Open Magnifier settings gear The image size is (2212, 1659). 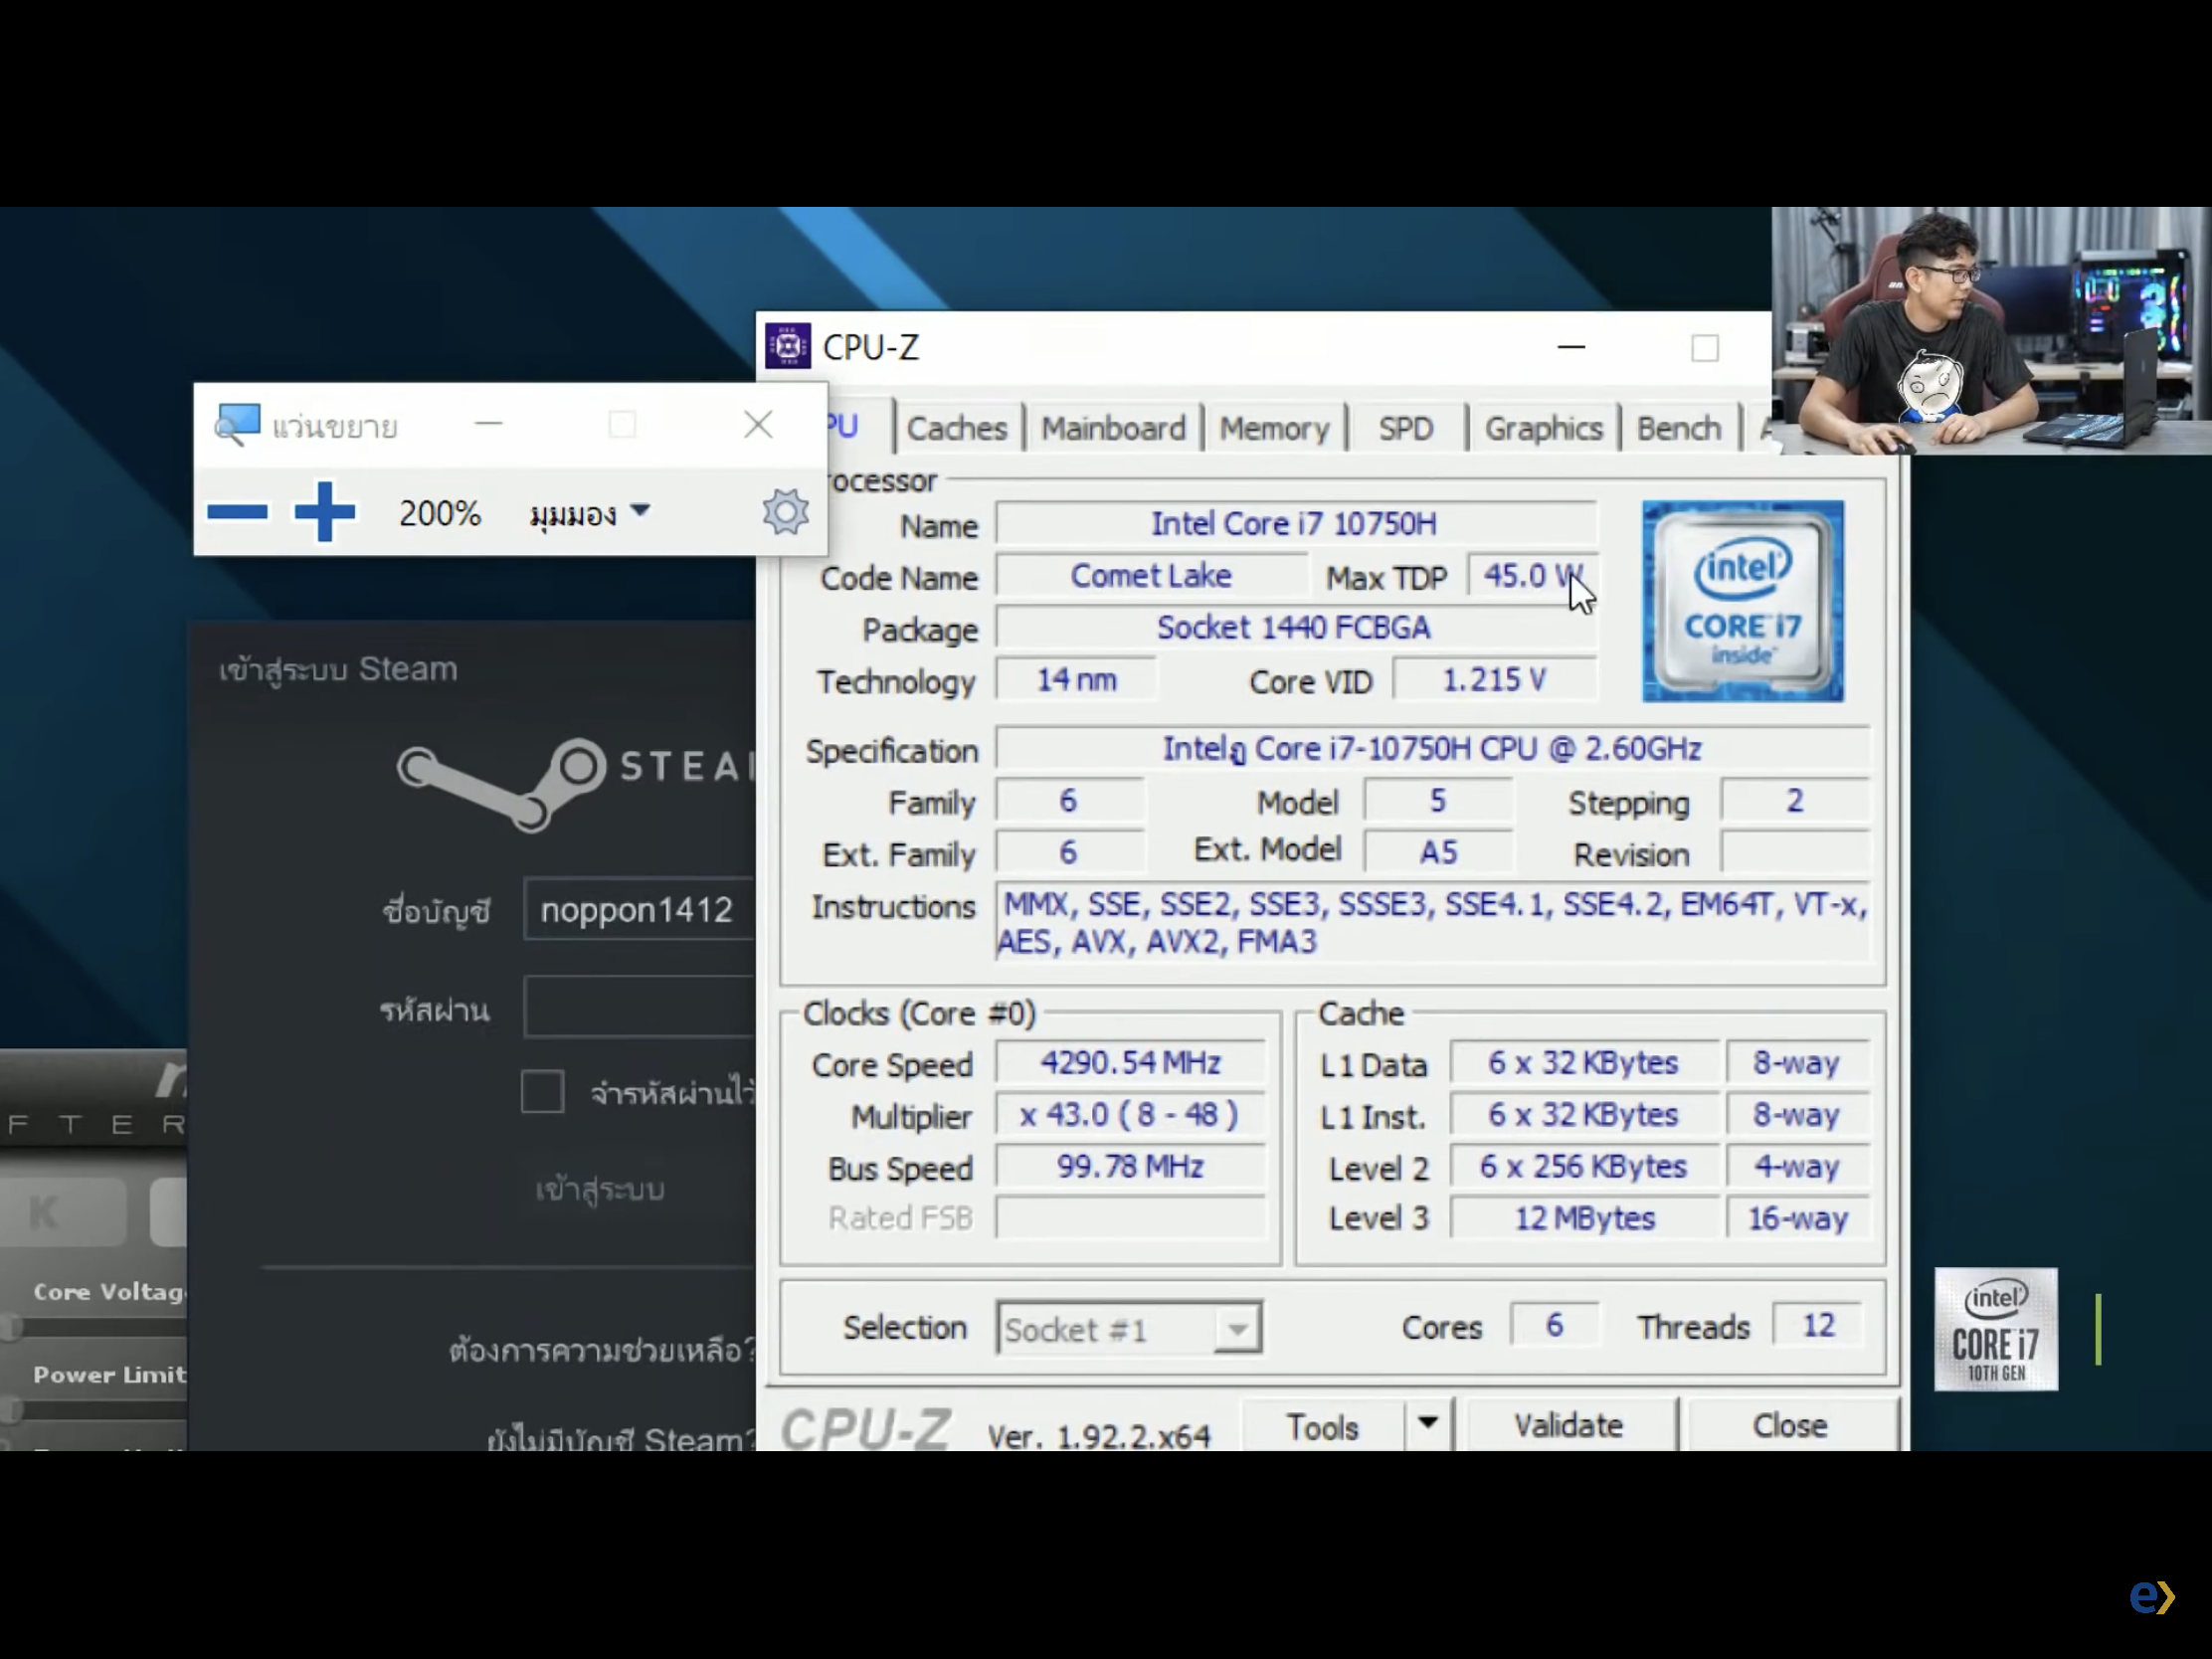[x=785, y=512]
